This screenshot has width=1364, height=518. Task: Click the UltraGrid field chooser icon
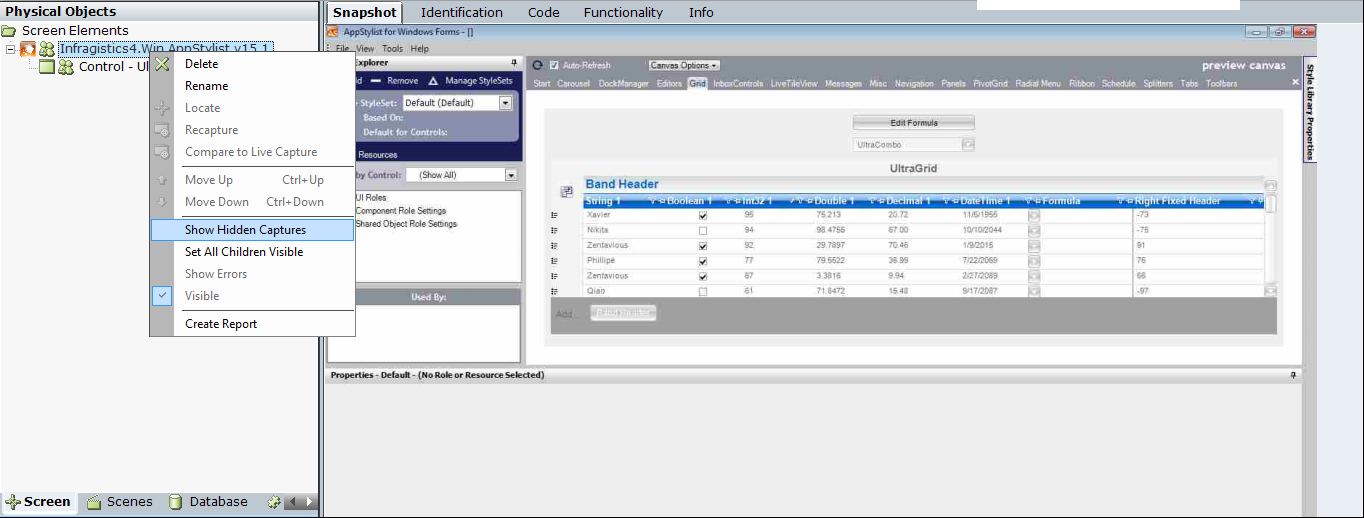(x=566, y=191)
